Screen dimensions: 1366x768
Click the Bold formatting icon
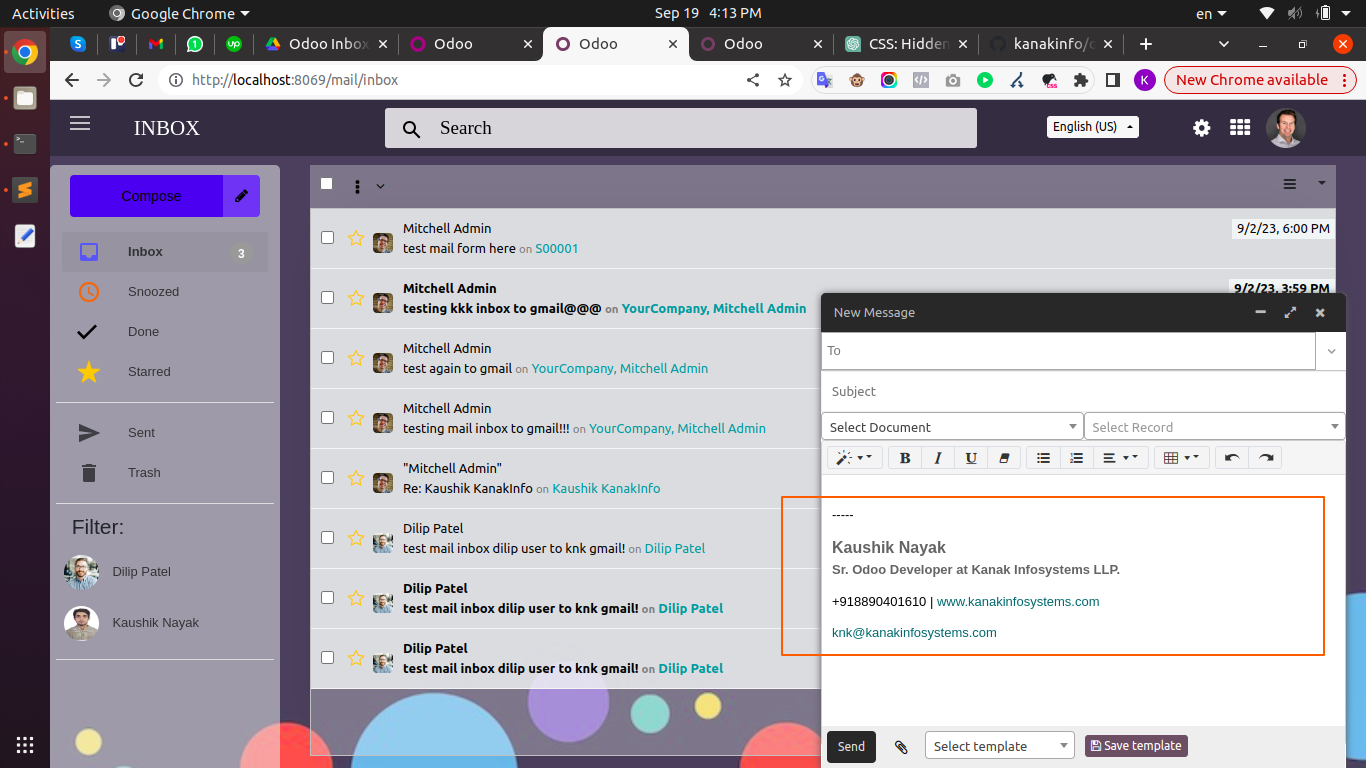(905, 458)
